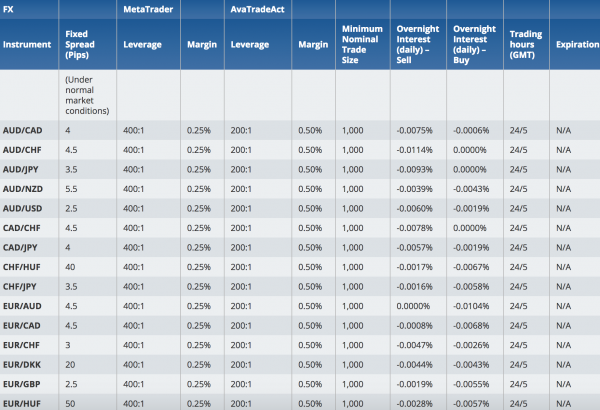Click the -0.0067% buy interest for CHF/HUF
600x410 pixels.
(x=471, y=267)
